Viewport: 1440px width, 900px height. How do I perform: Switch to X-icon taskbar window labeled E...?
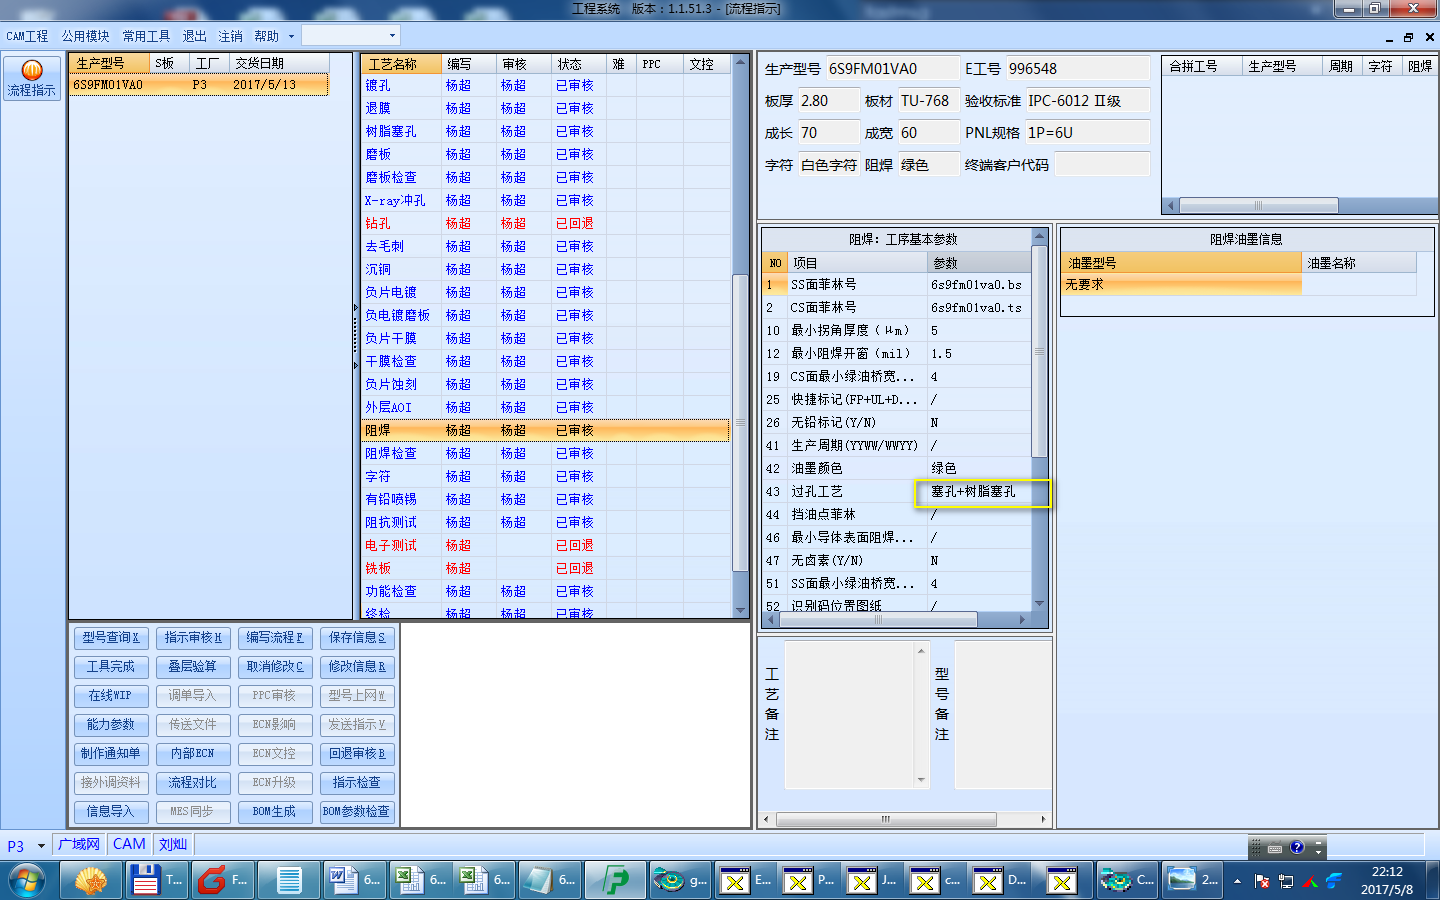(745, 880)
